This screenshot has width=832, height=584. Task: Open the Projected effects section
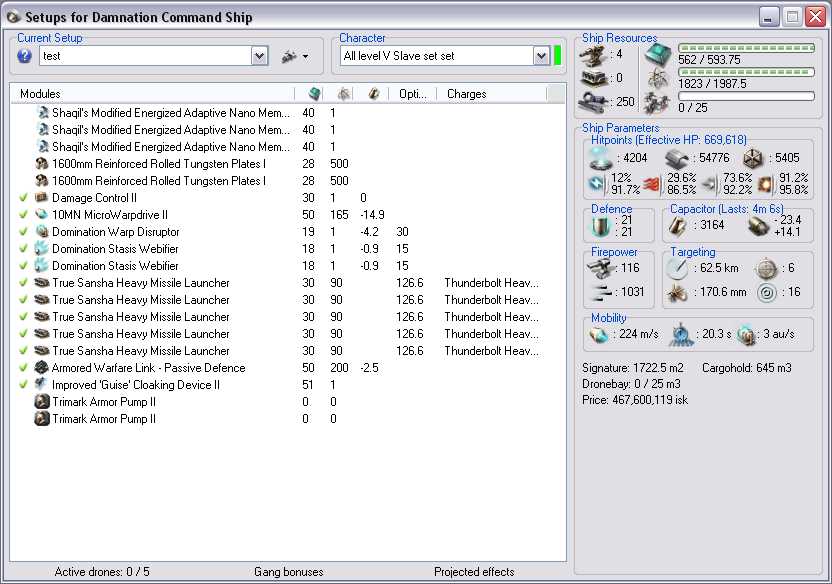pos(474,572)
